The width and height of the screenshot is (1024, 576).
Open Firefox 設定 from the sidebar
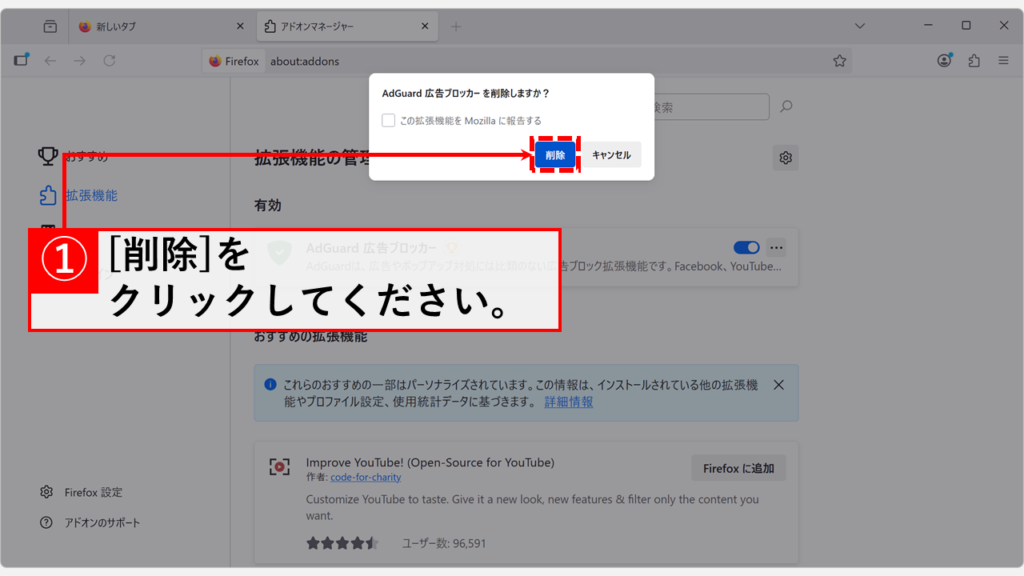point(81,492)
